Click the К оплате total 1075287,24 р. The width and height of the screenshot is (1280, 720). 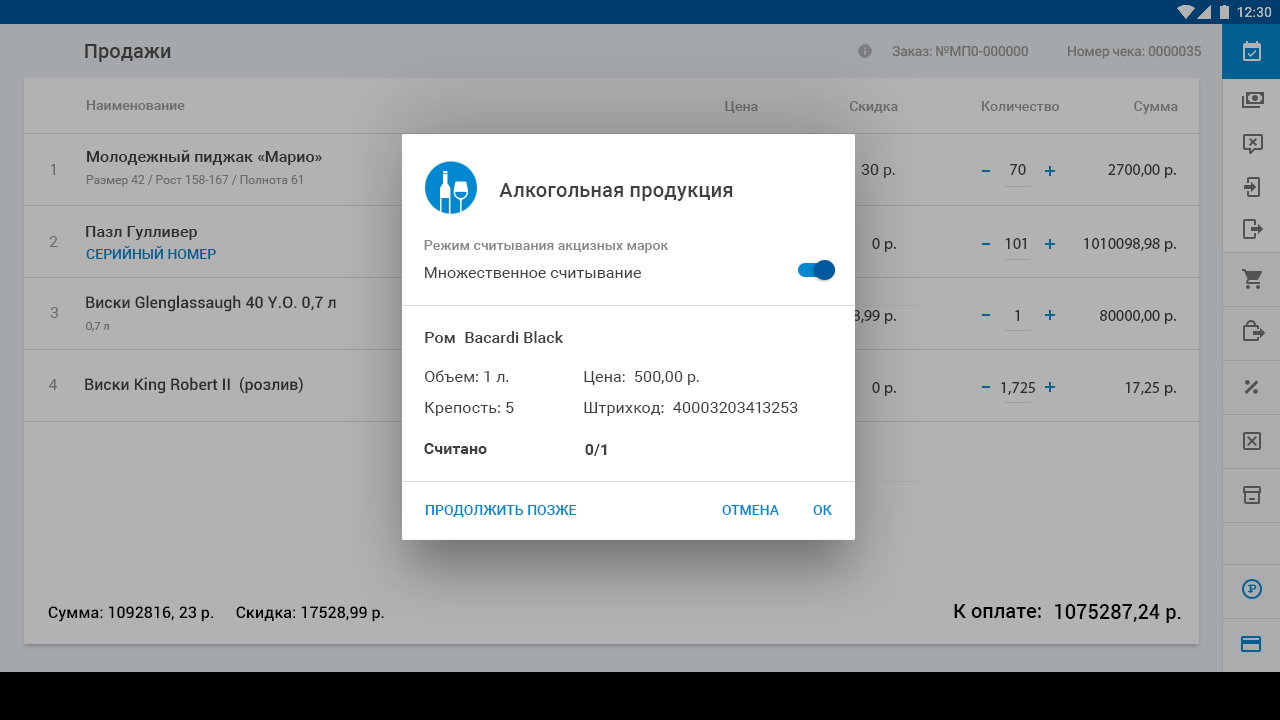pyautogui.click(x=1067, y=611)
